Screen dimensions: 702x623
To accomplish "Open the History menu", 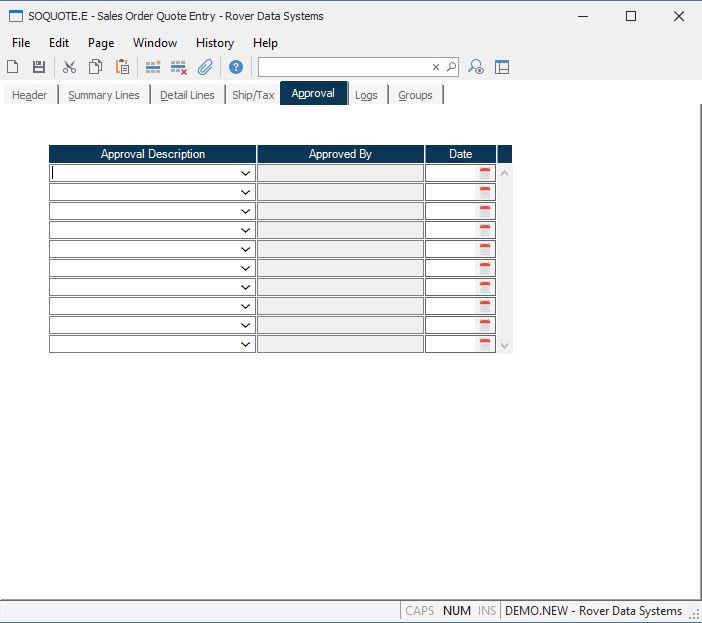I will tap(214, 43).
